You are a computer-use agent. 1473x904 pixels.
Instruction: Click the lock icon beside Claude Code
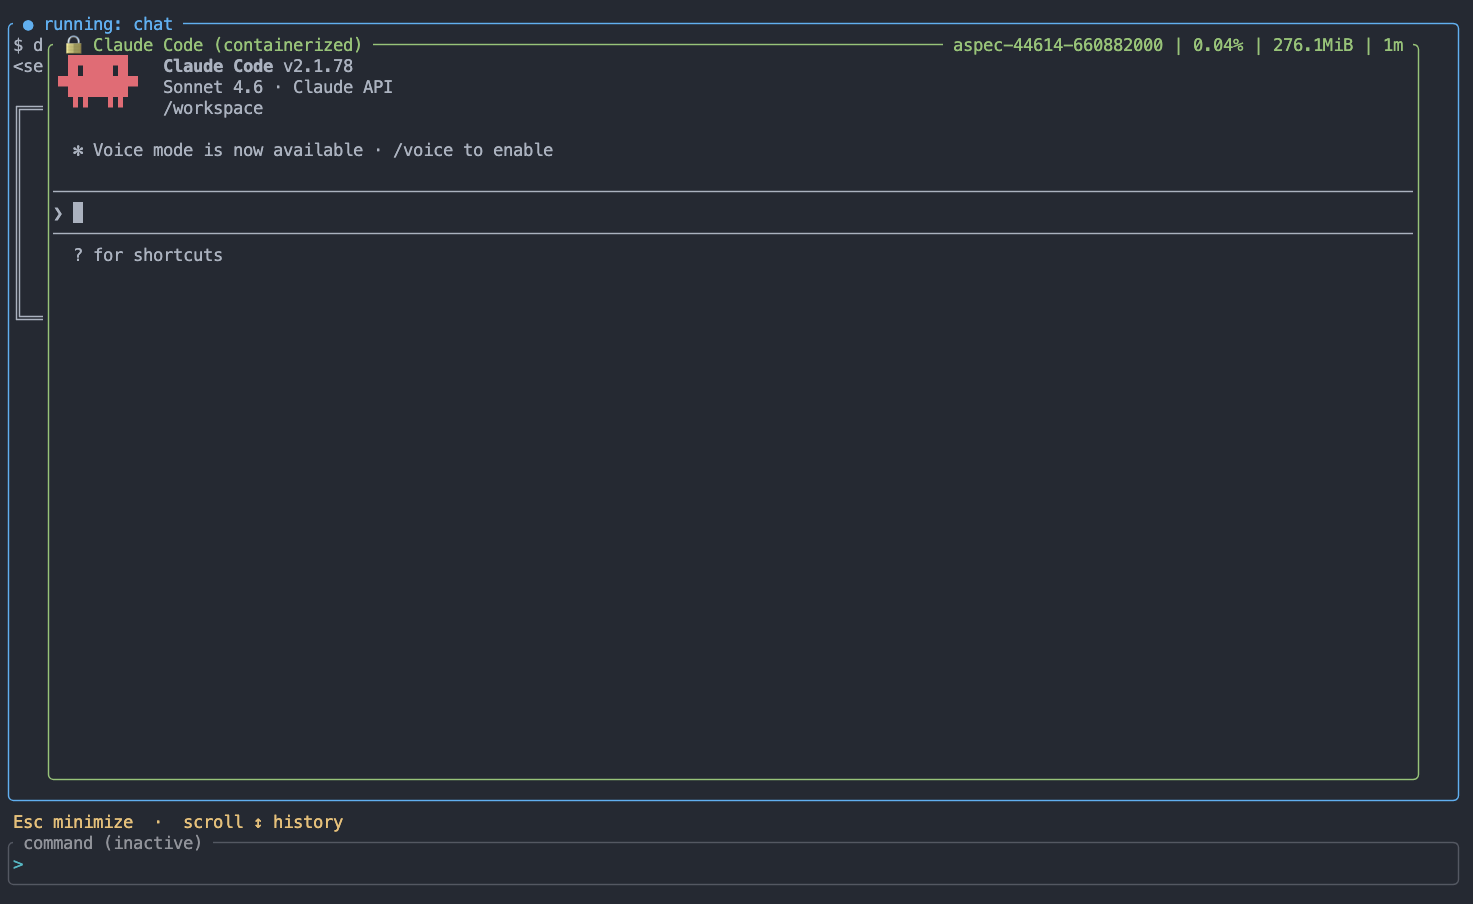(73, 45)
